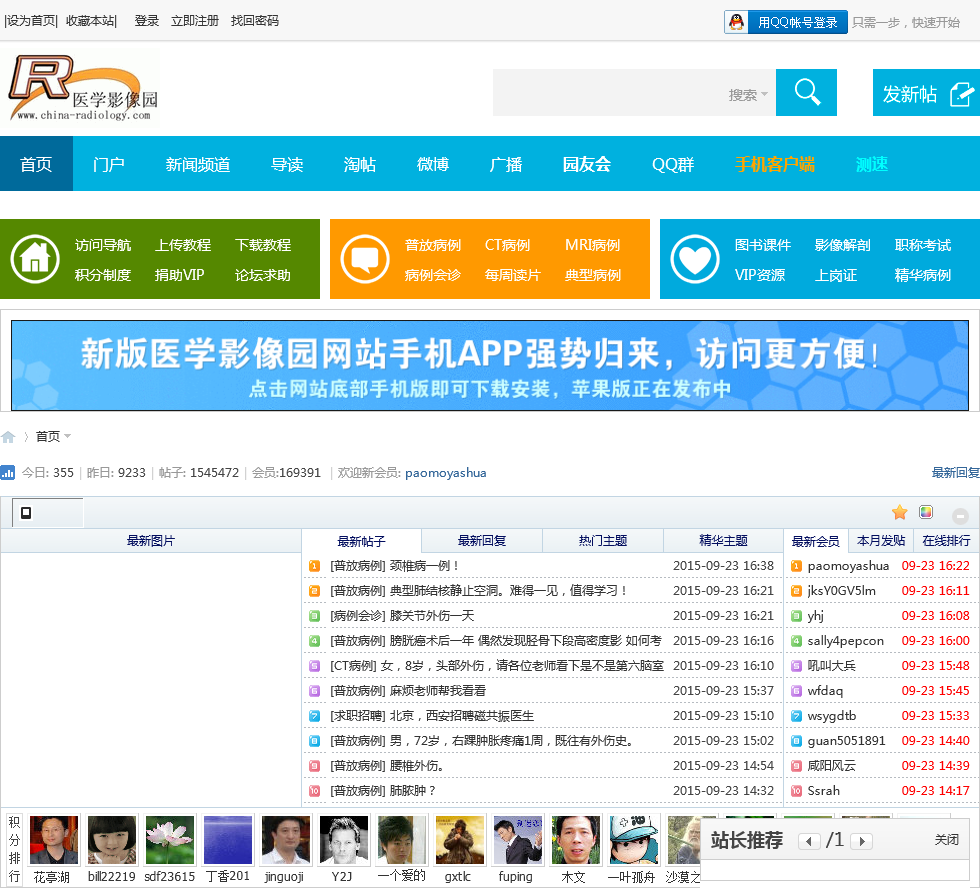
Task: Click 设为首页 link
Action: (31, 21)
